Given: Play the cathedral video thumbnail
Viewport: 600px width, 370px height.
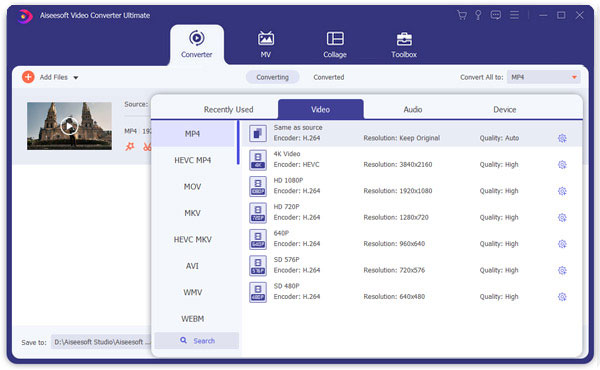Looking at the screenshot, I should click(69, 126).
